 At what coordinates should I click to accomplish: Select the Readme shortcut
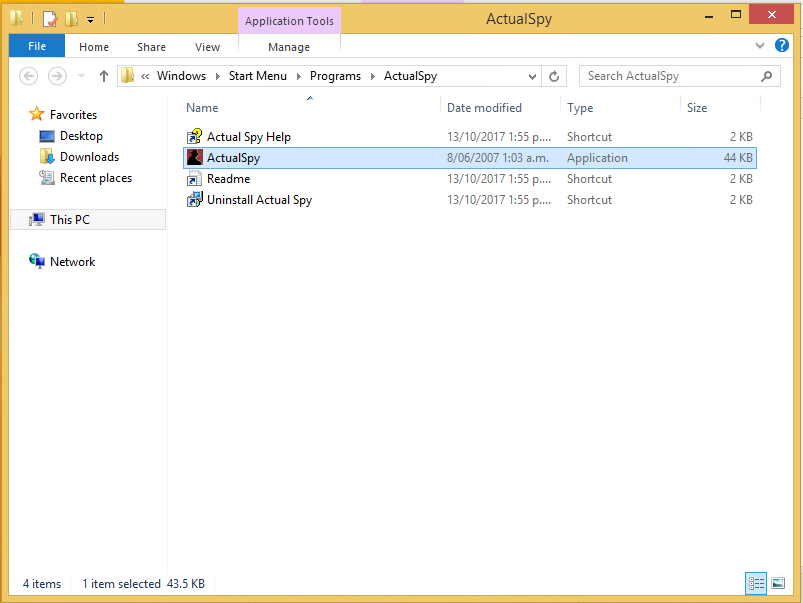coord(228,179)
